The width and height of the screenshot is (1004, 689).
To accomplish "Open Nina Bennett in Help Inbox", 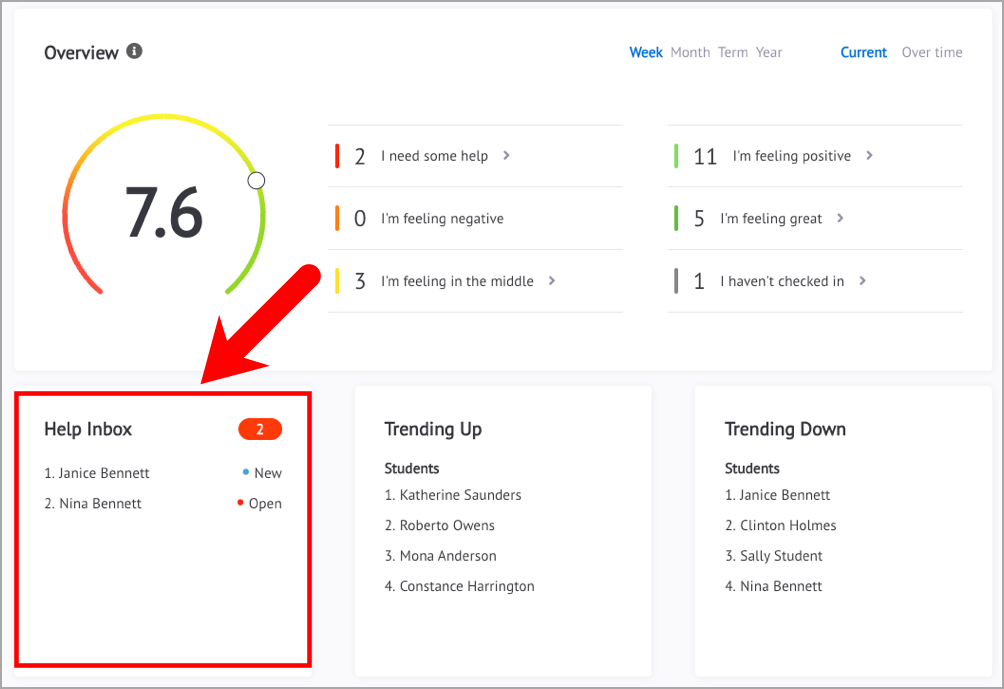I will (x=93, y=504).
